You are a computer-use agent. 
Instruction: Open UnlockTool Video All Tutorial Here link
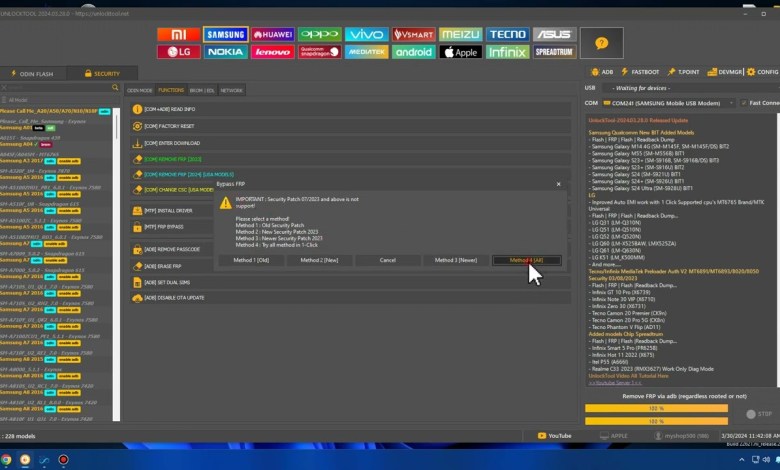pyautogui.click(x=628, y=376)
